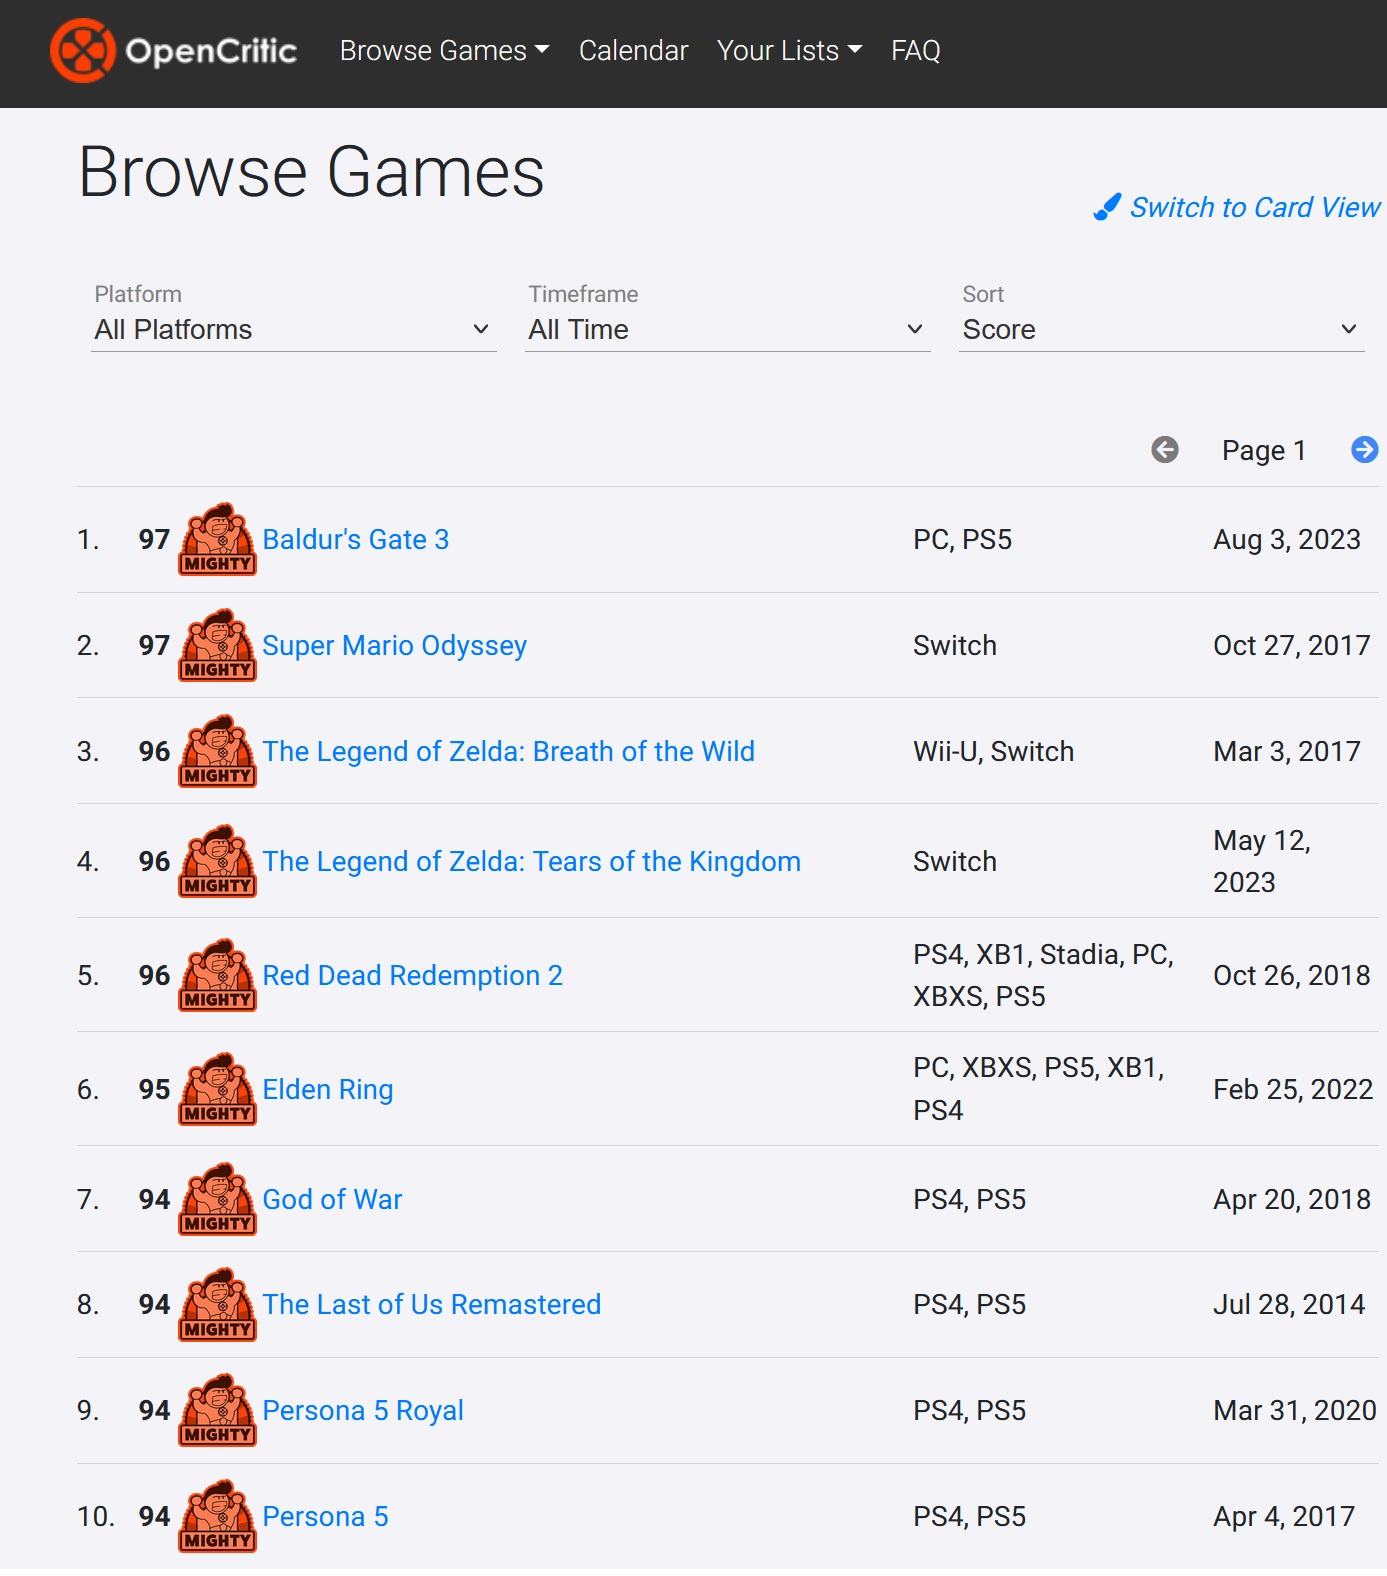
Task: Click the Mighty badge for Tears of the Kingdom
Action: (x=218, y=861)
